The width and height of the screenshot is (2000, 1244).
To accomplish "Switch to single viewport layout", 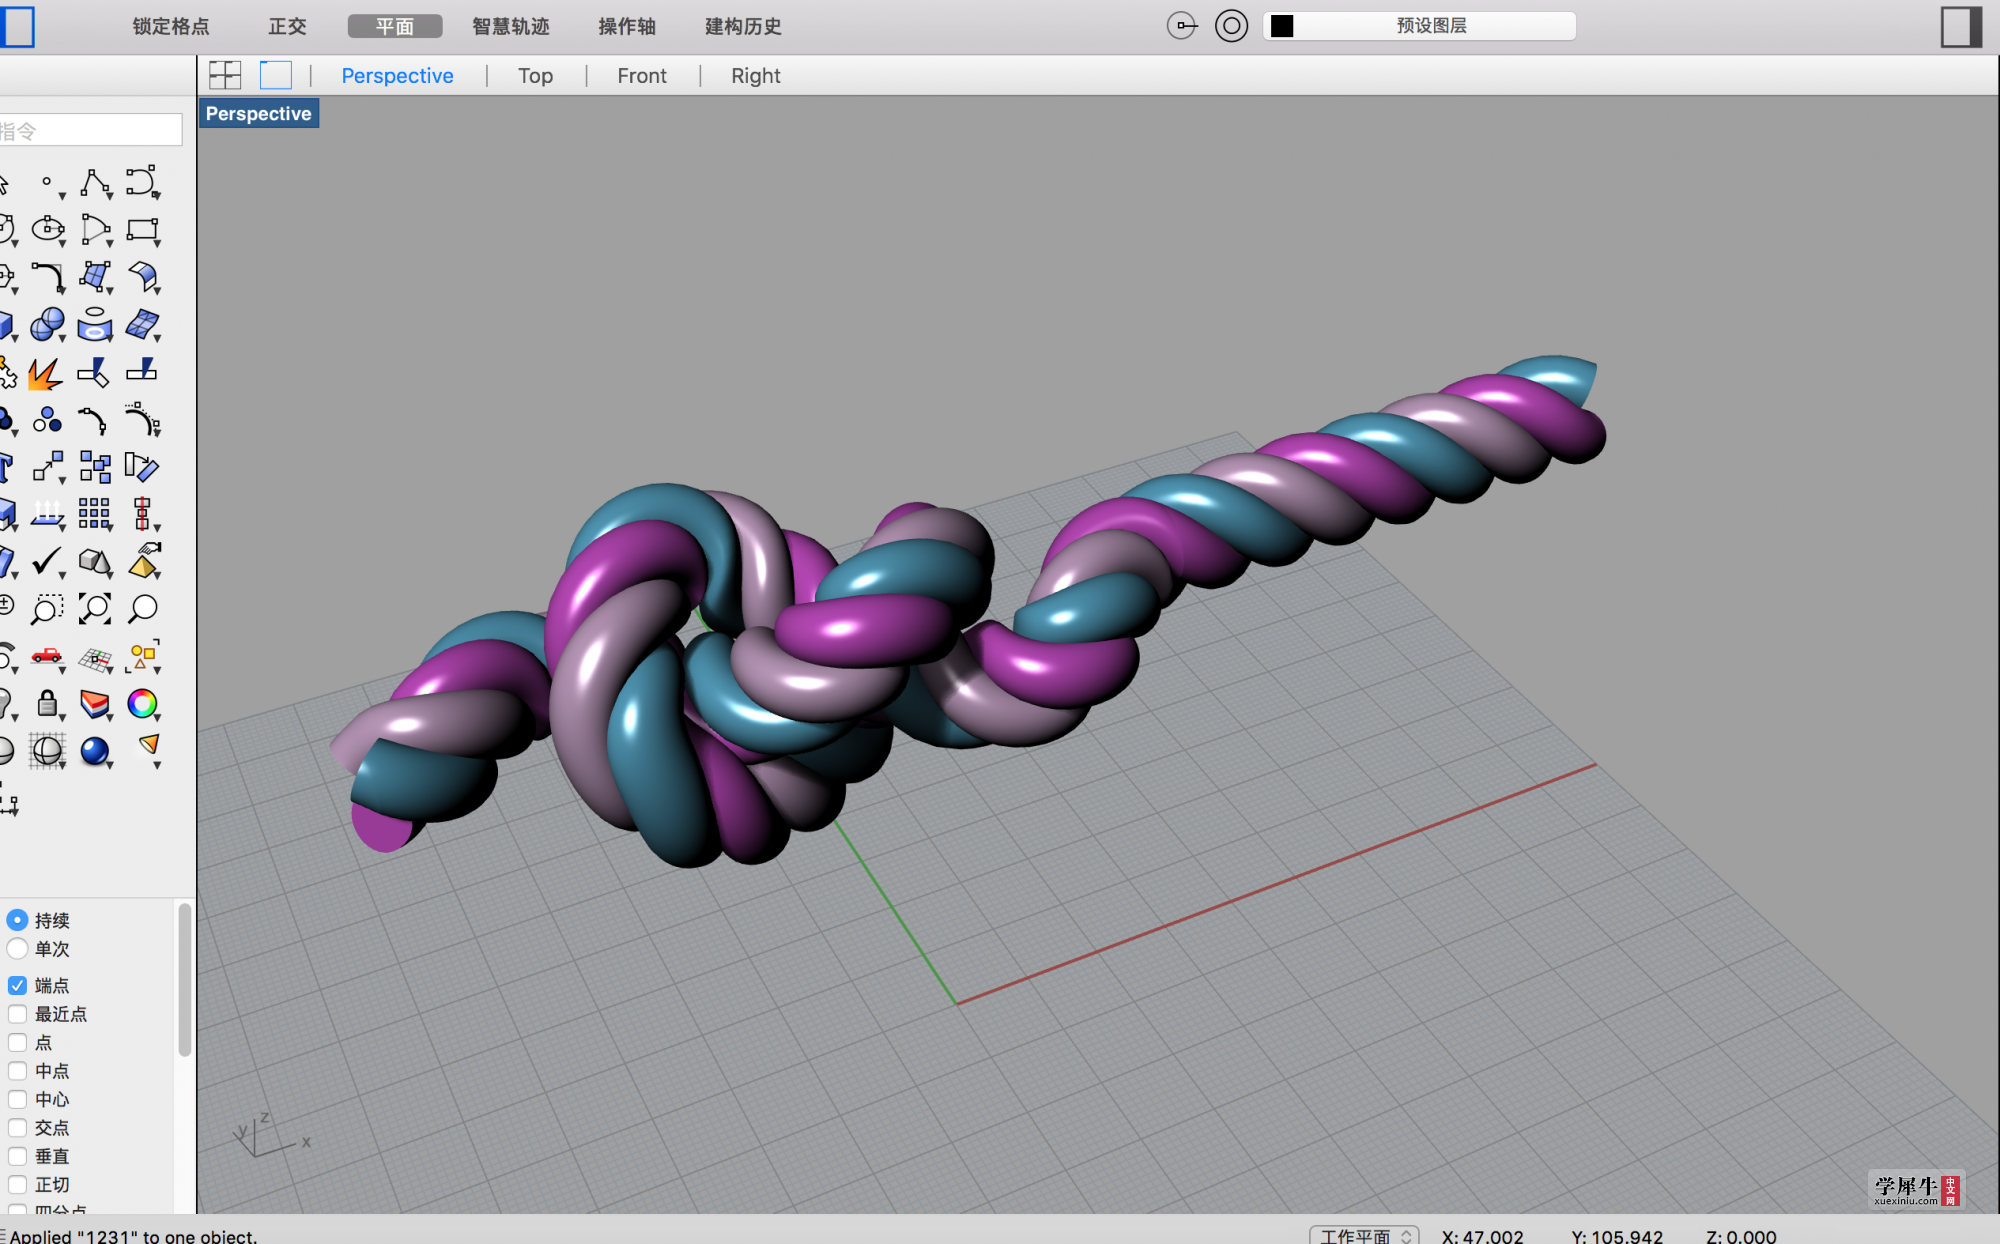I will 275,75.
